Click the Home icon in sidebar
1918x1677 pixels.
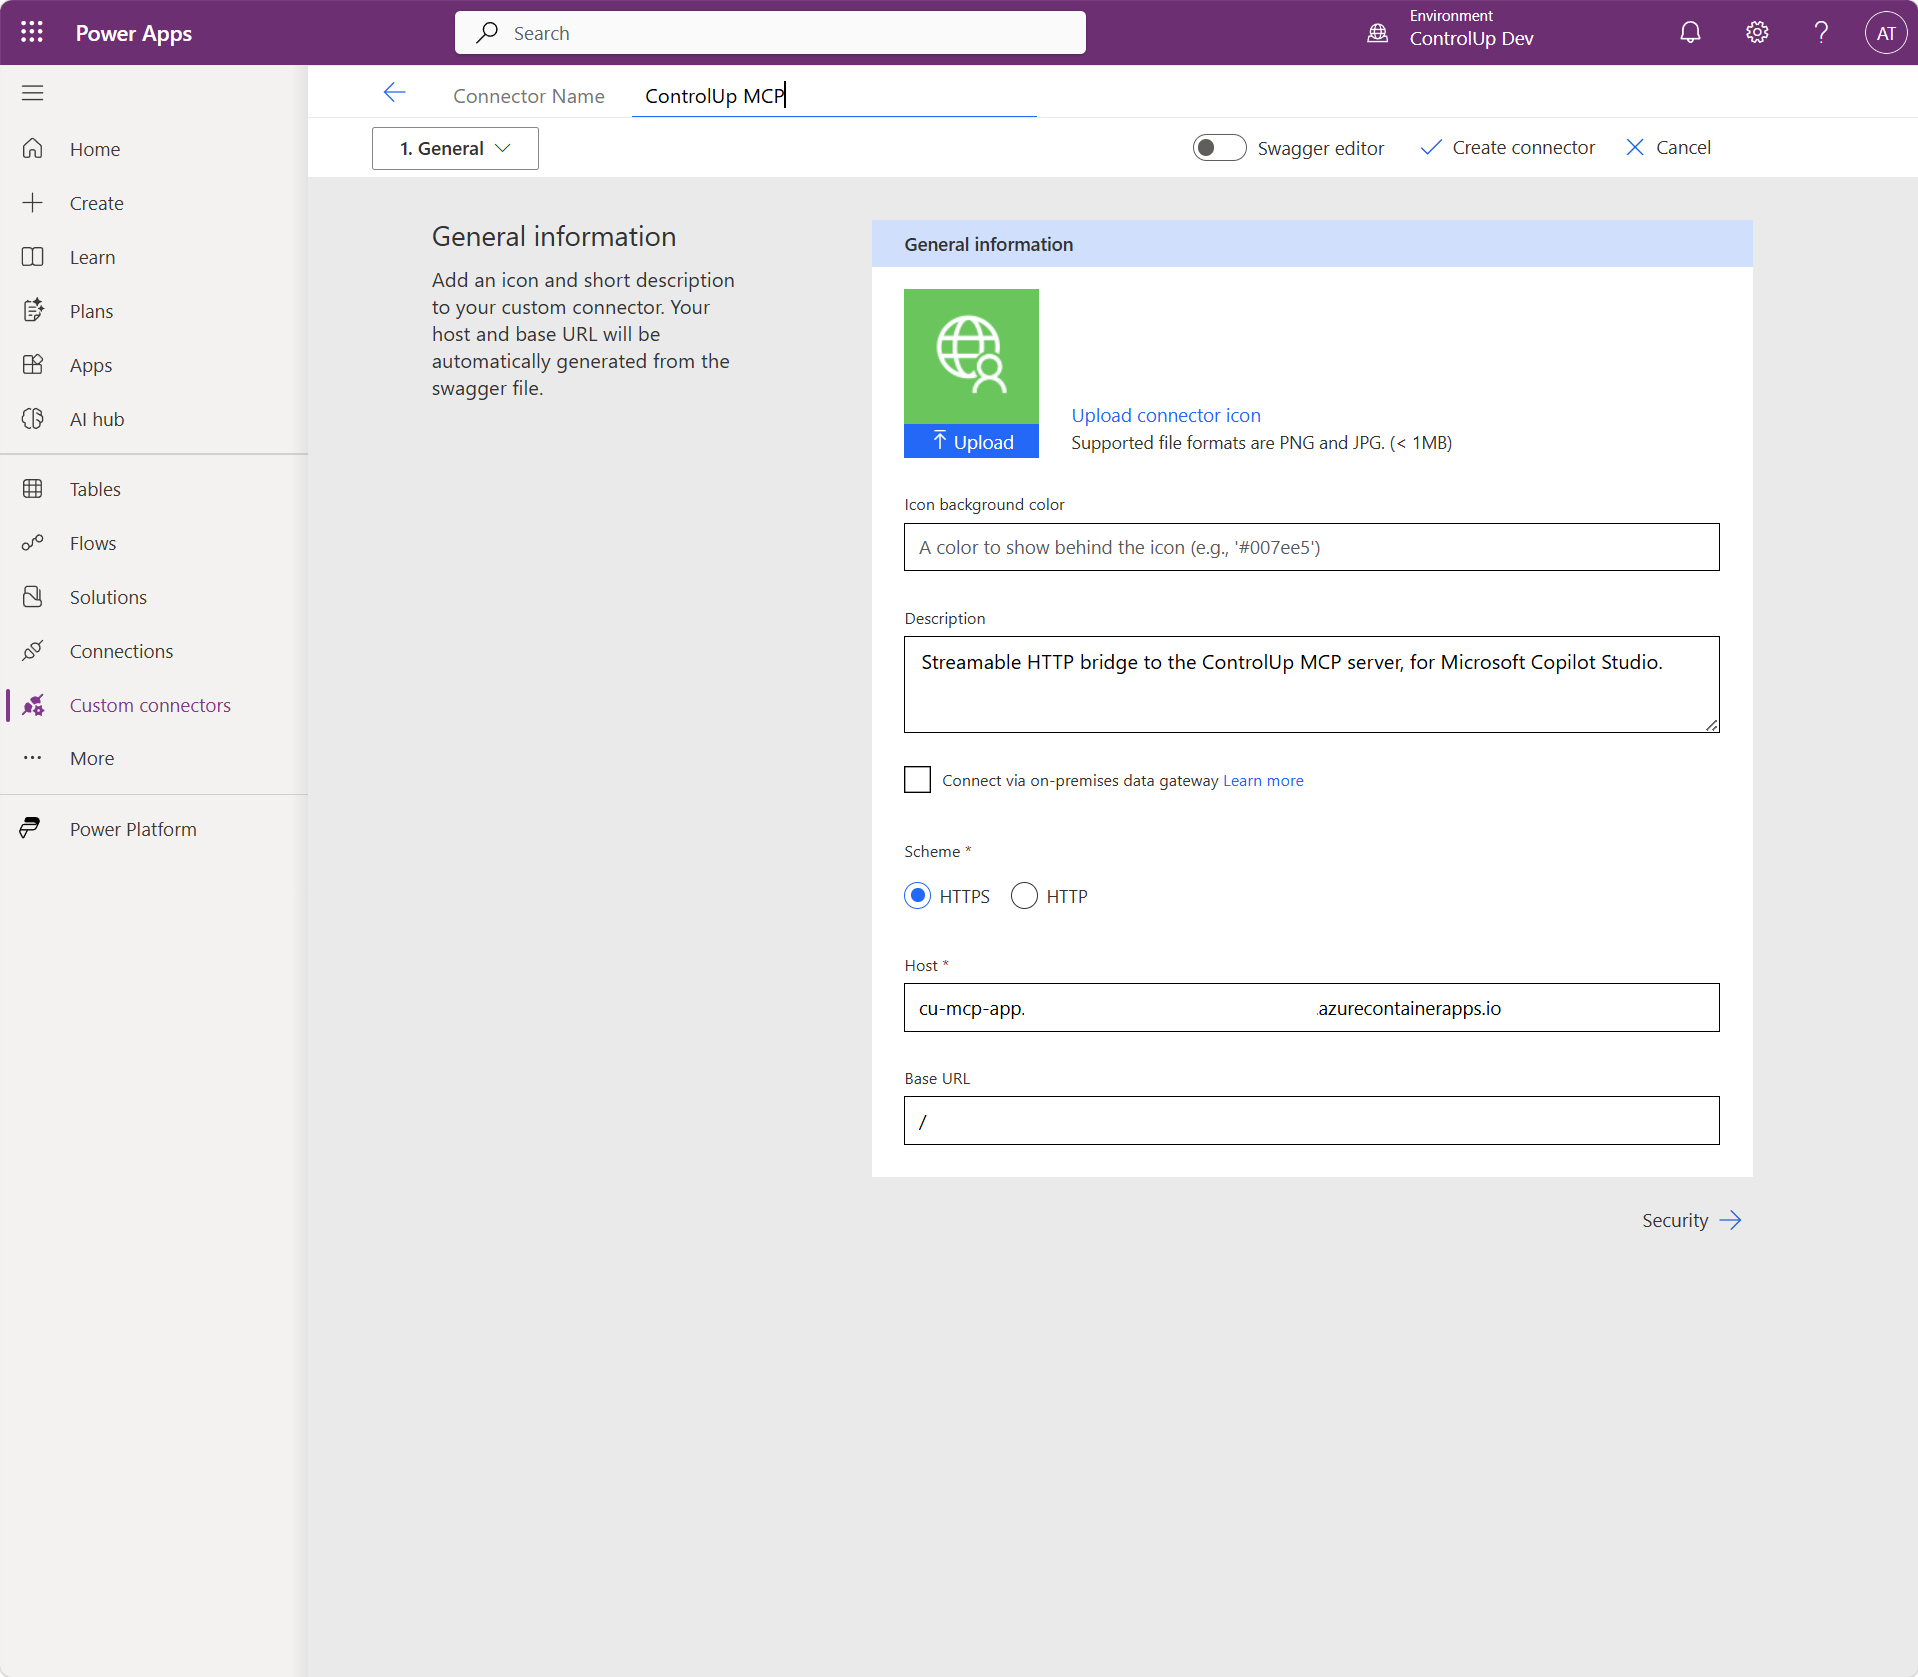(x=33, y=149)
